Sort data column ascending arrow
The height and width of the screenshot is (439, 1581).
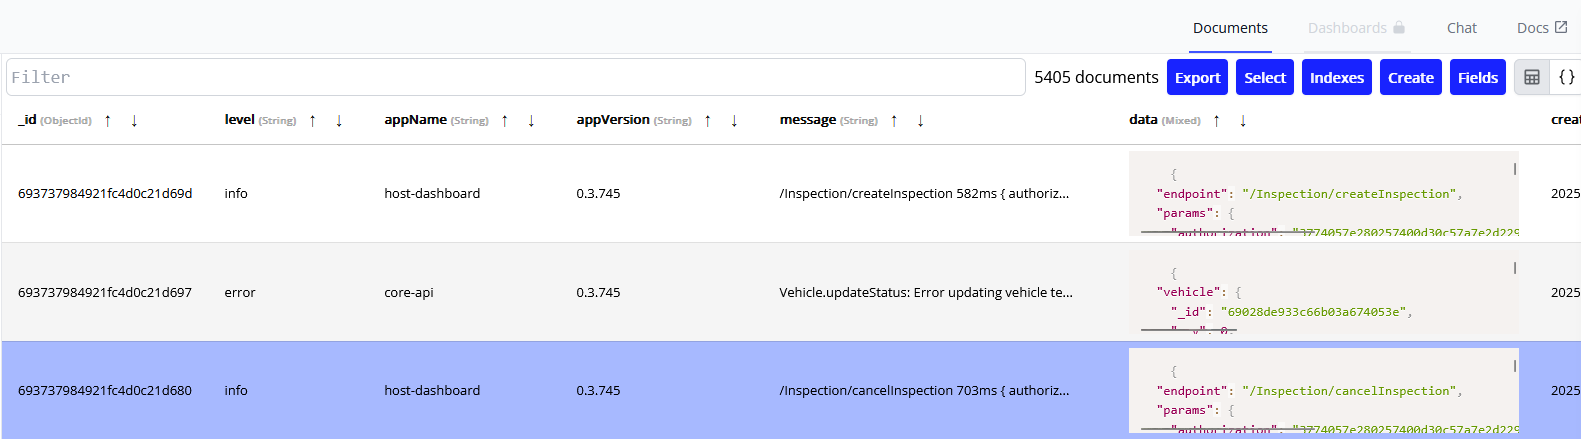(1216, 121)
